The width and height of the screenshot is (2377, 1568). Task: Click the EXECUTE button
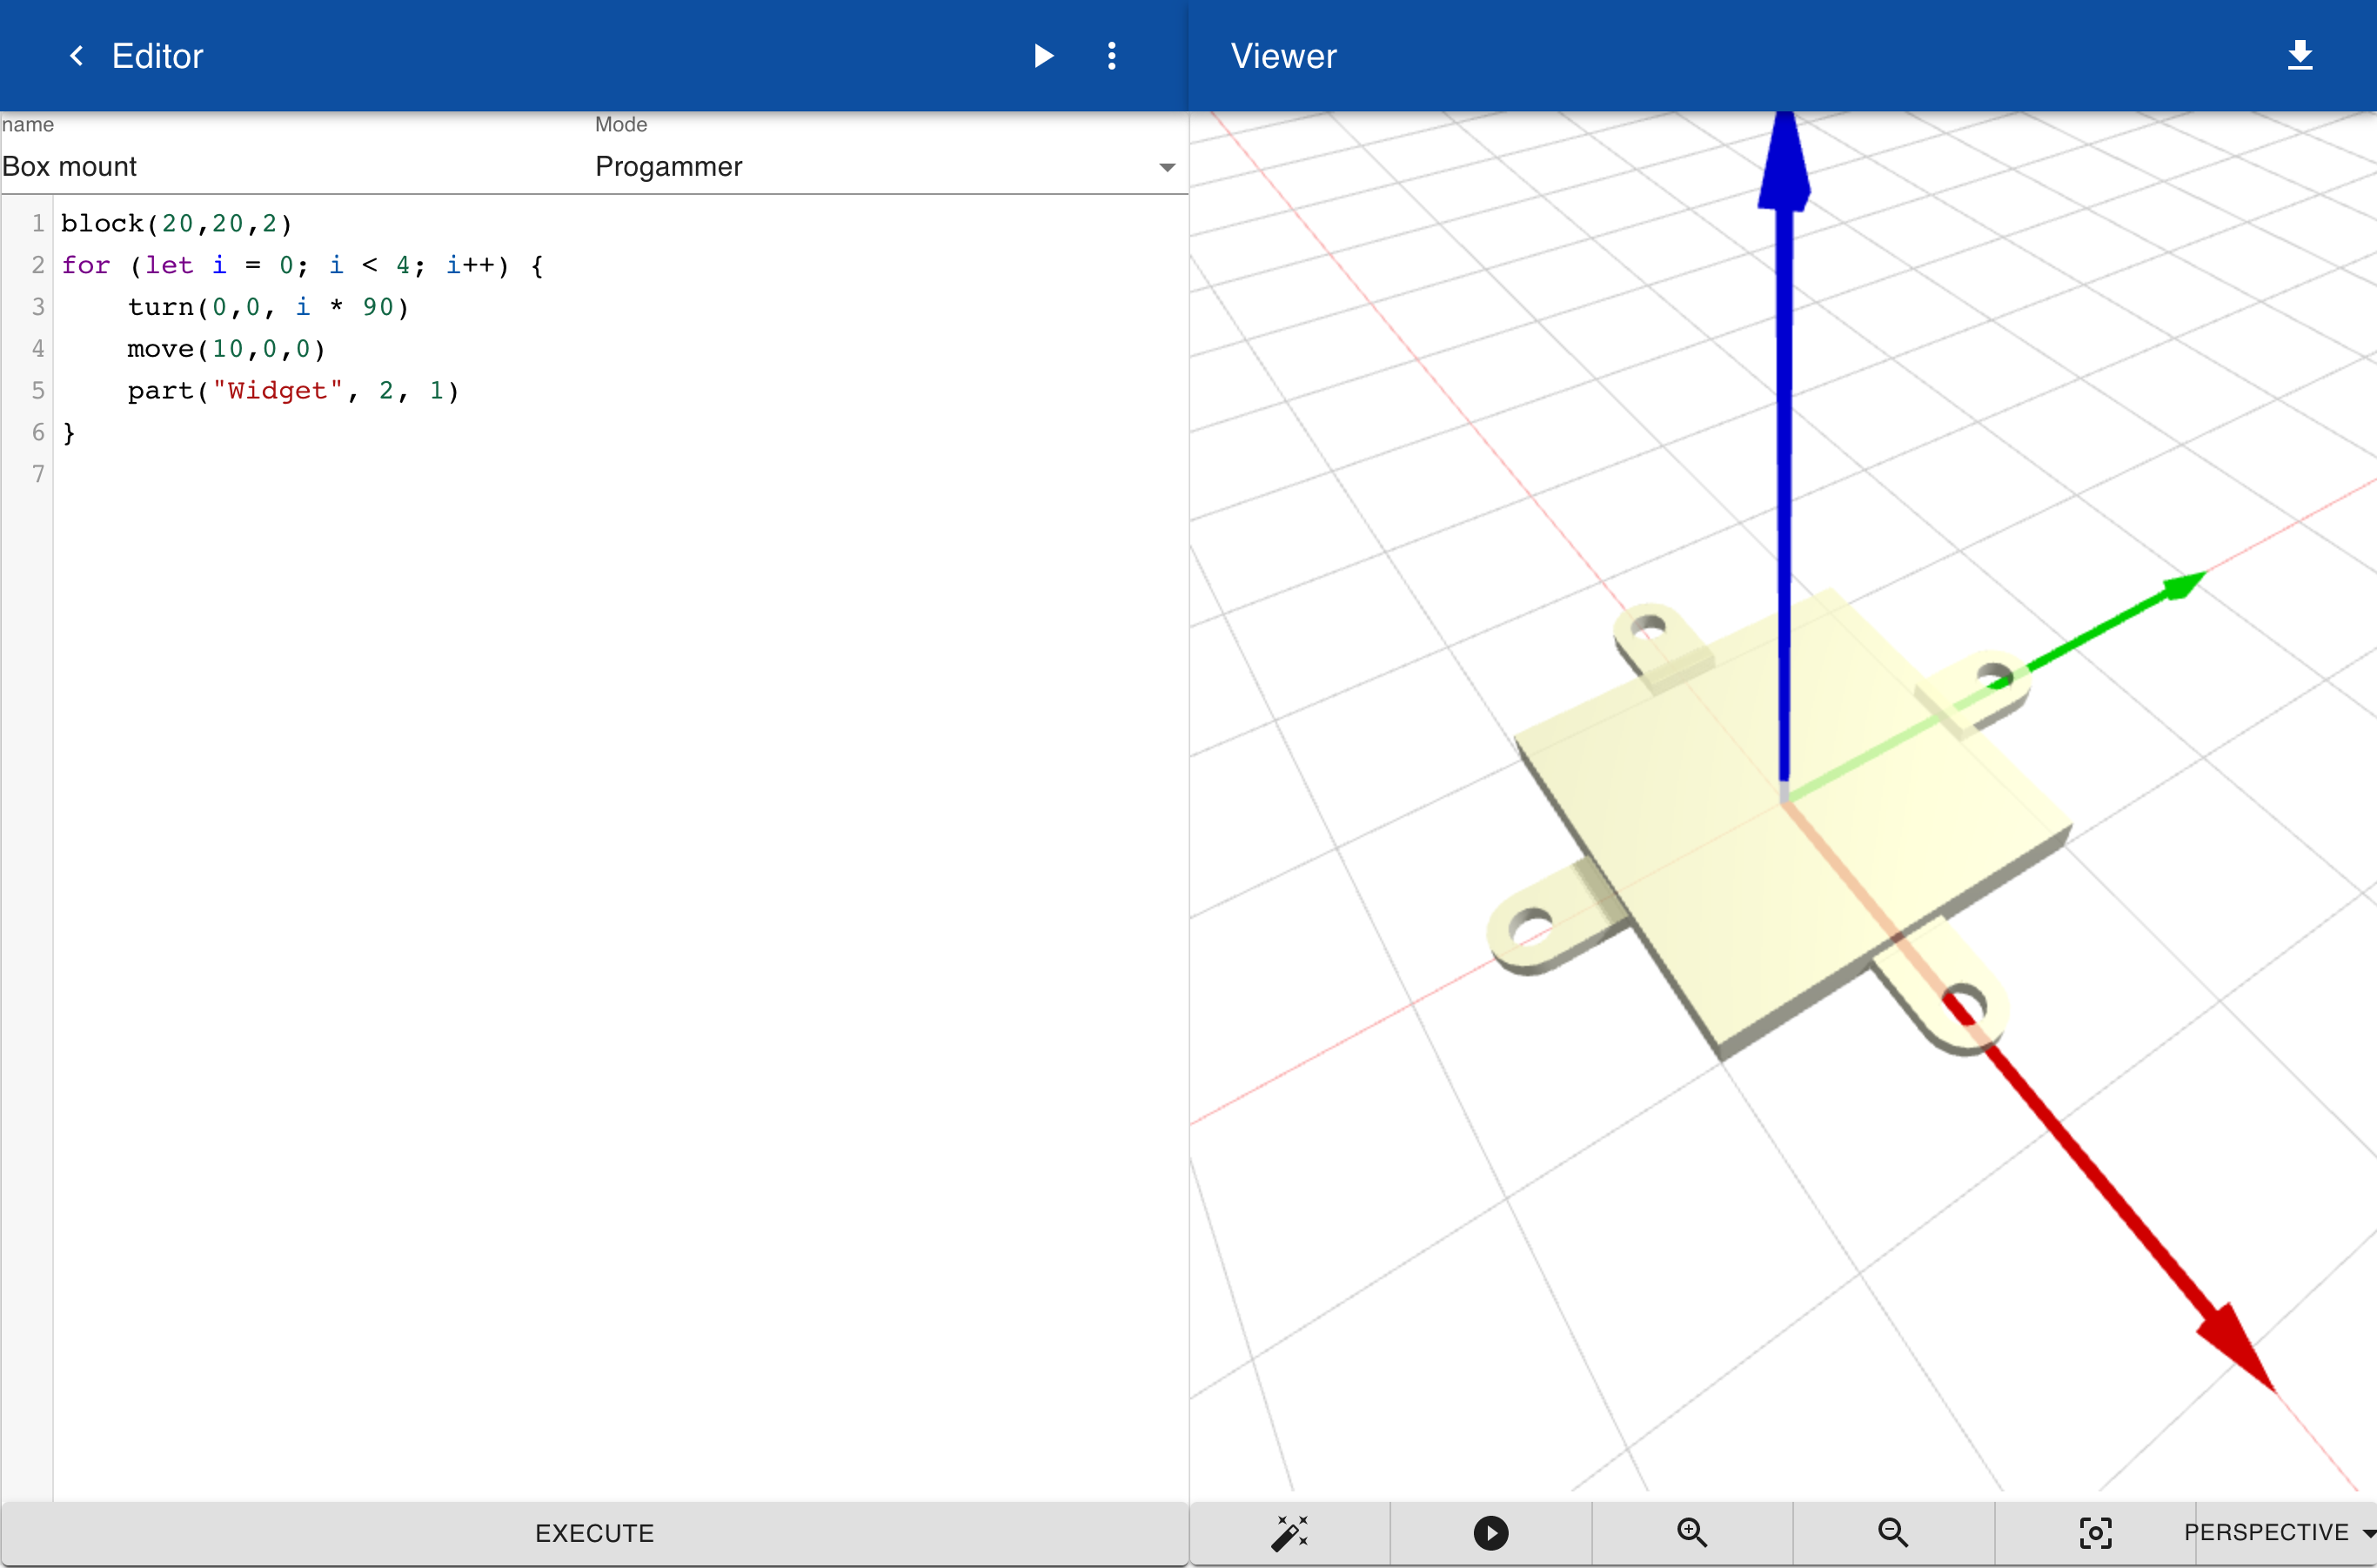click(x=594, y=1533)
